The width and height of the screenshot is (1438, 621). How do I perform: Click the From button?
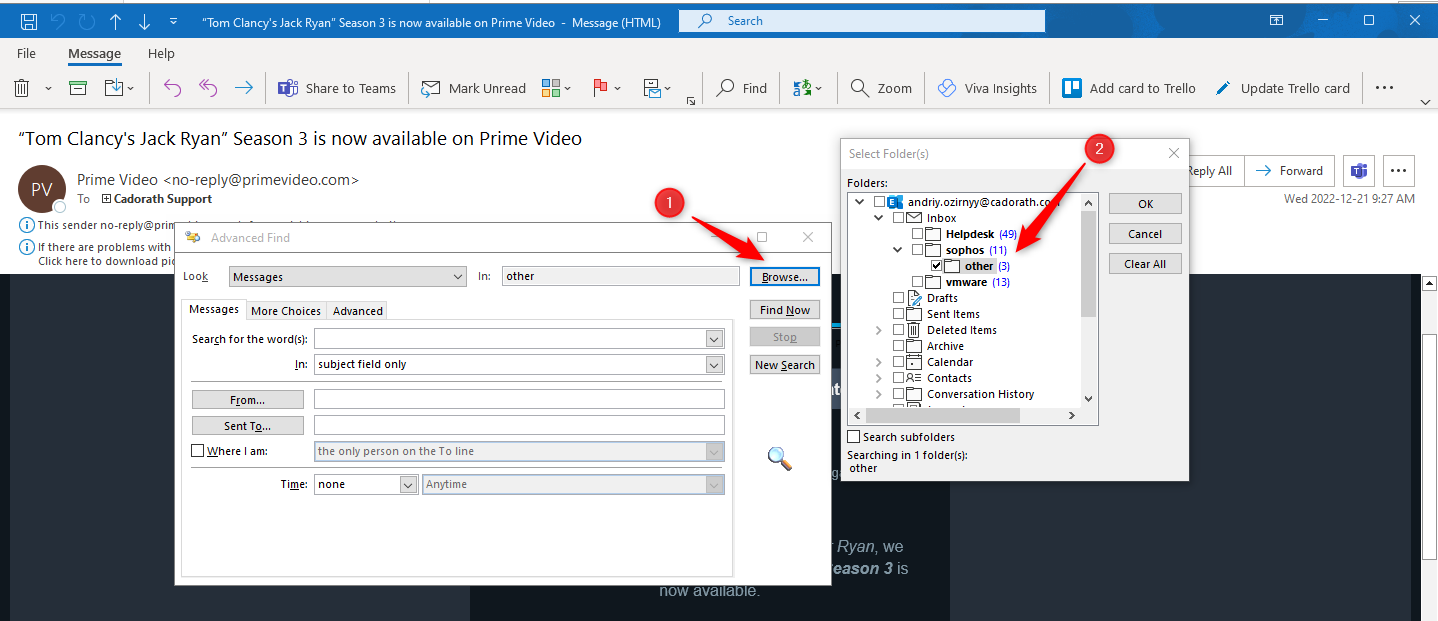point(248,400)
